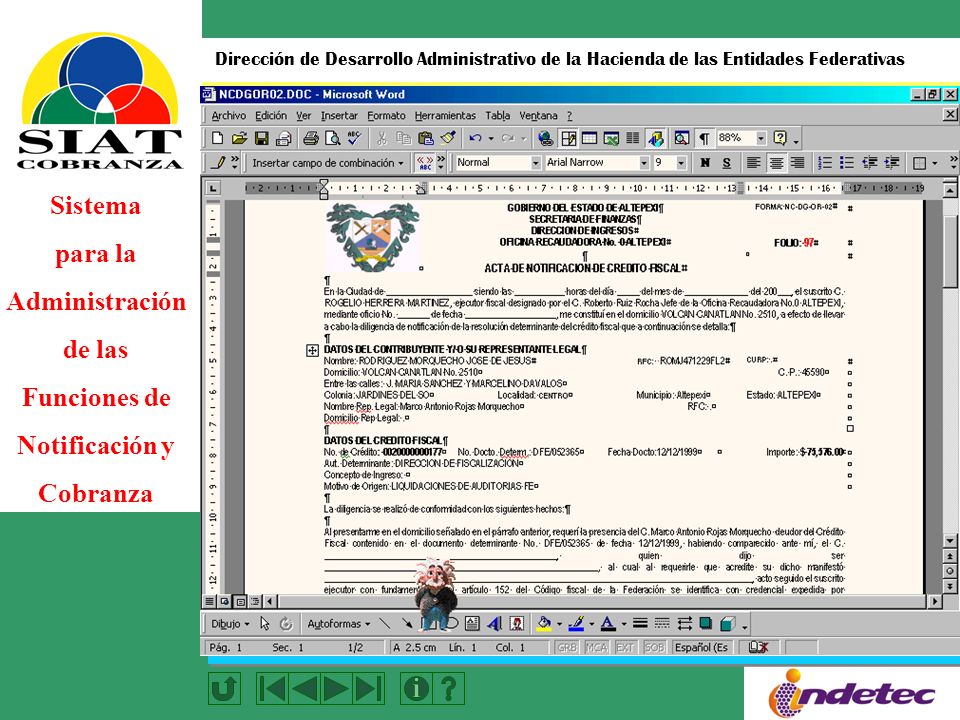Go to the next slide
Image resolution: width=960 pixels, height=720 pixels.
[336, 689]
